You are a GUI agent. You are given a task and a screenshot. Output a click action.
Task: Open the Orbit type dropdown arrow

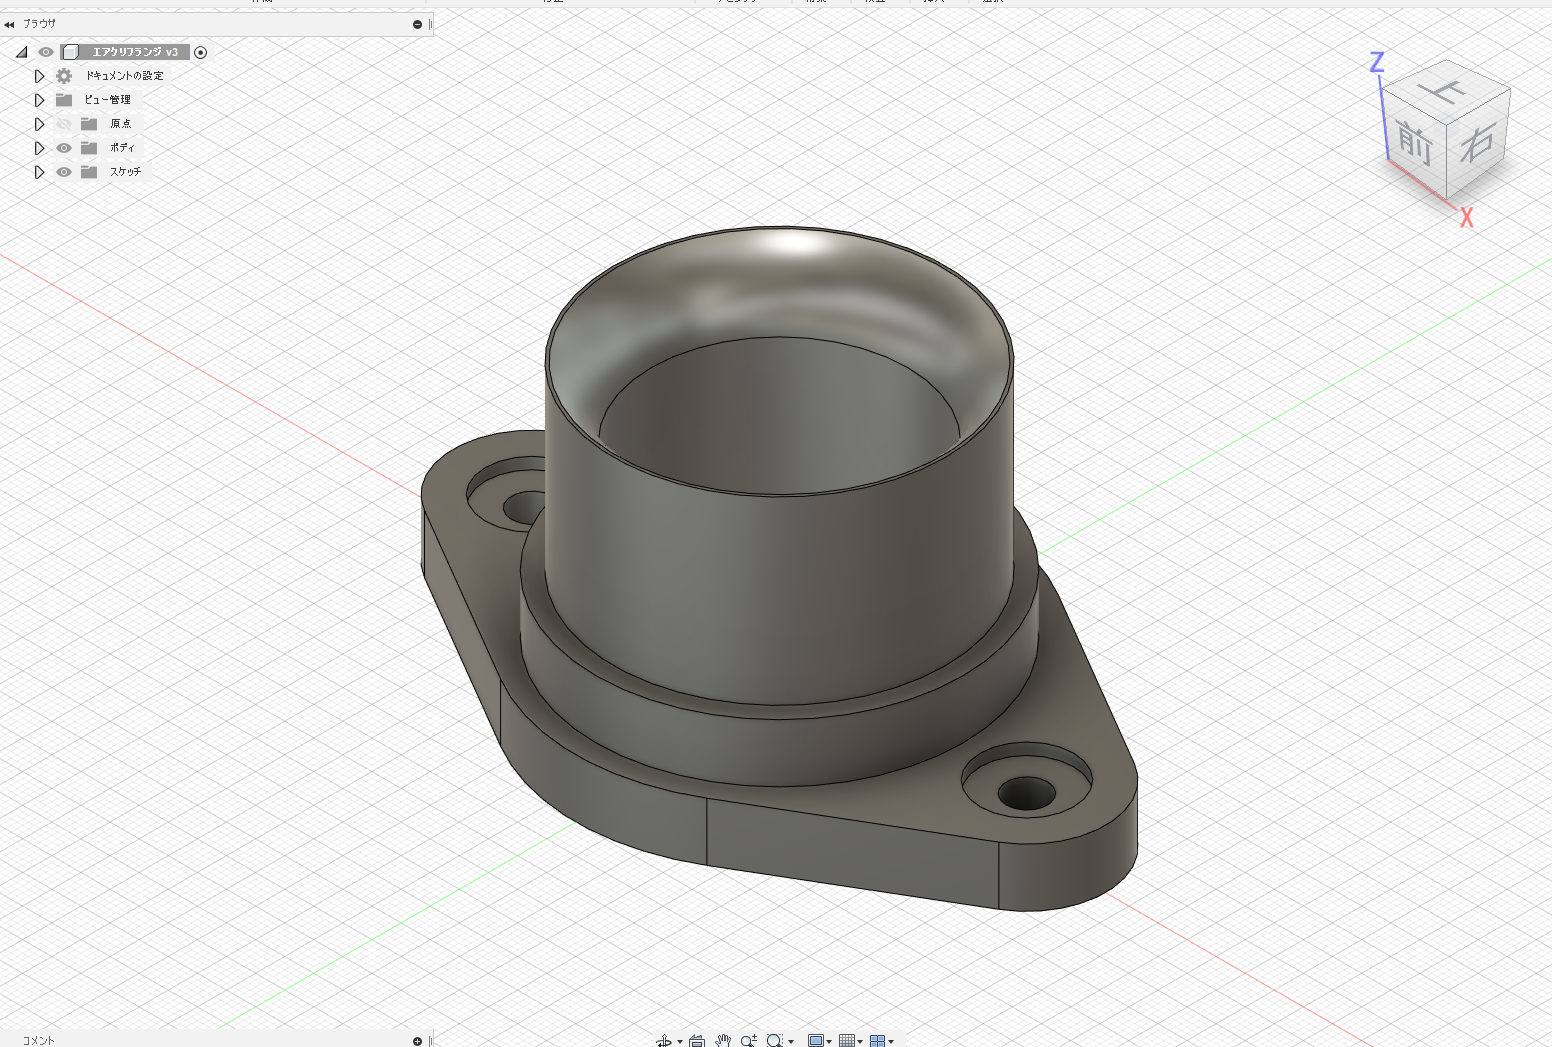point(680,1042)
